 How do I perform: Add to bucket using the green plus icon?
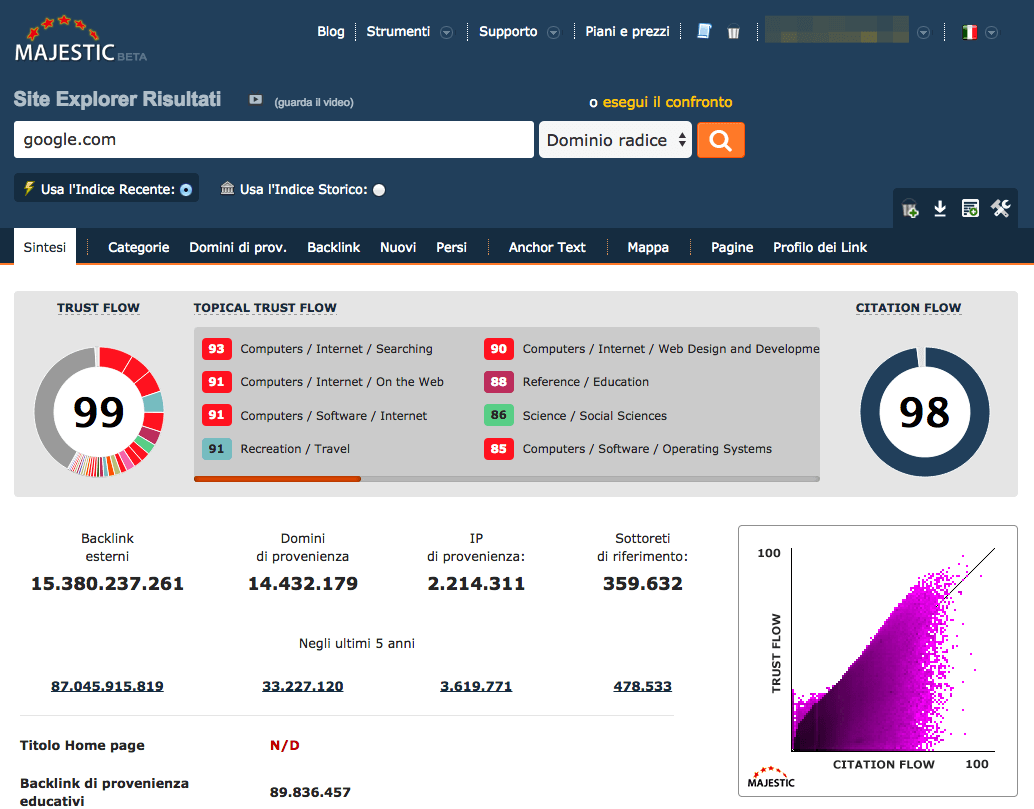(x=910, y=209)
